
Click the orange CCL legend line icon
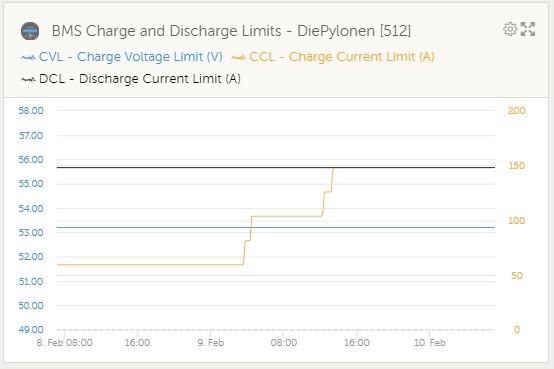tap(238, 57)
